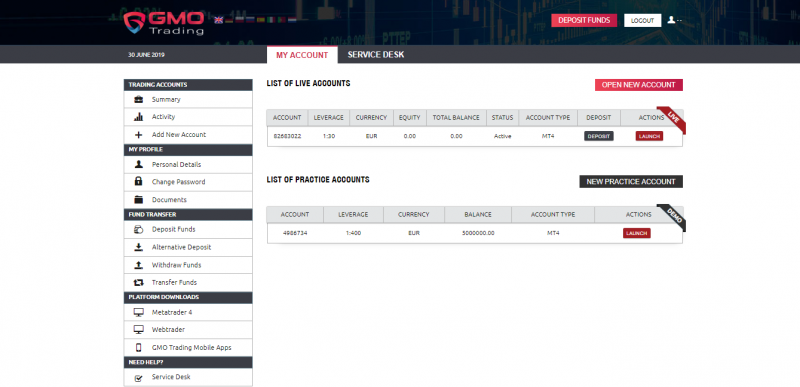Click the arrows icon for Transfer Funds
The image size is (800, 387).
138,282
